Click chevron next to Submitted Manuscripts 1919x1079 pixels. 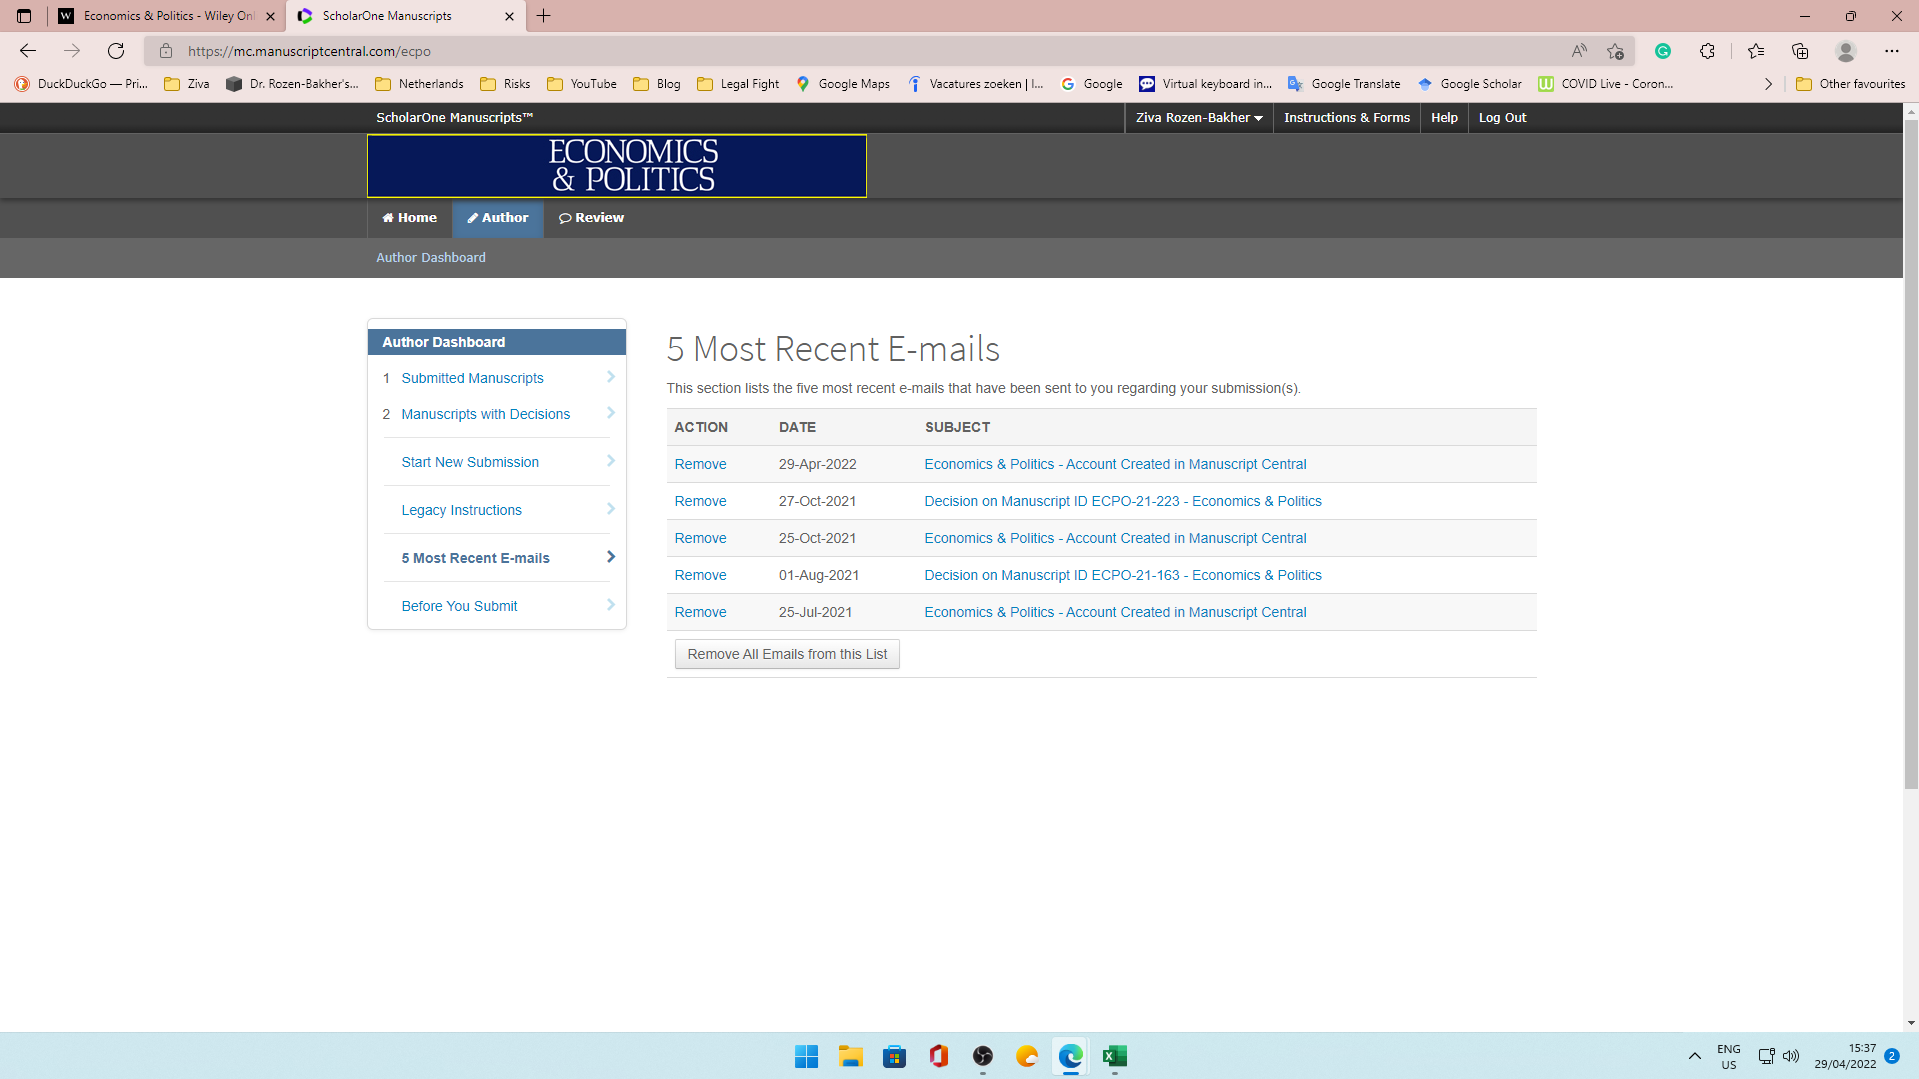pyautogui.click(x=611, y=377)
